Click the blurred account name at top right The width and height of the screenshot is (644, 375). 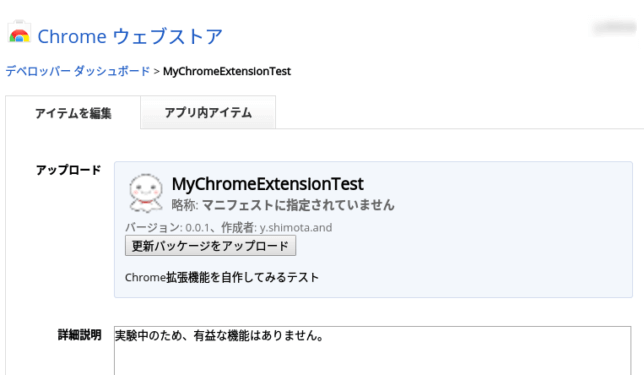pos(615,28)
